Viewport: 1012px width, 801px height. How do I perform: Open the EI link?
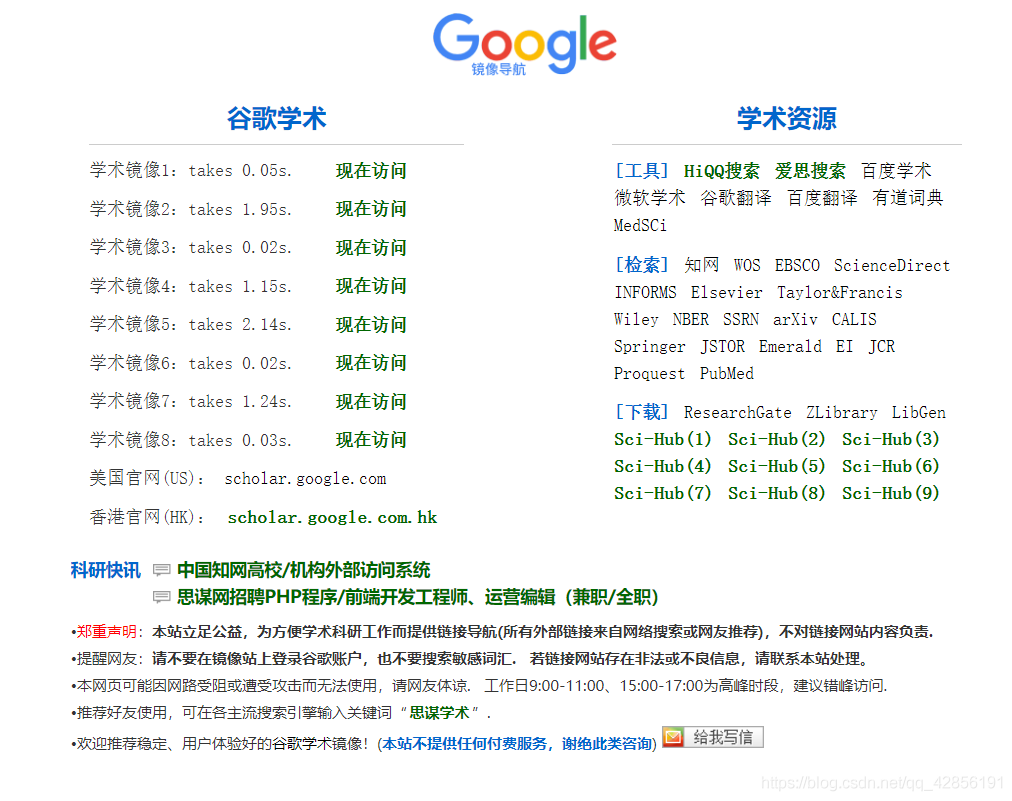(844, 347)
